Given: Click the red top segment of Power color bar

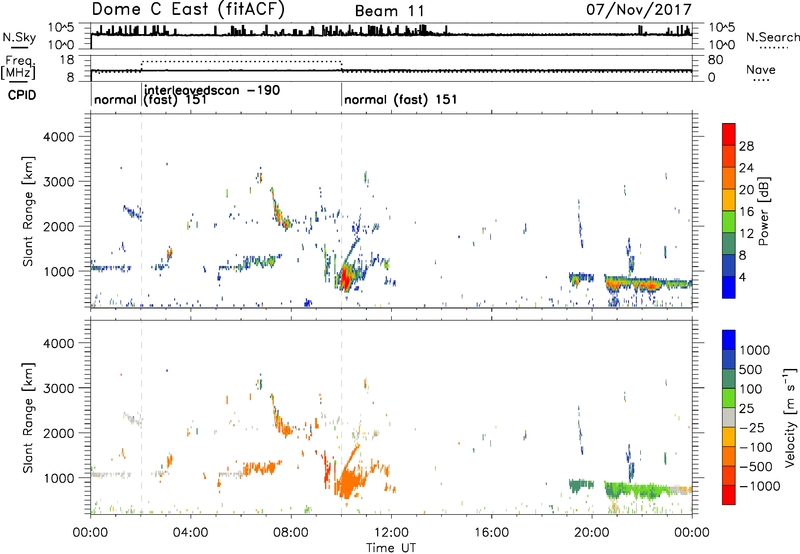Looking at the screenshot, I should (729, 135).
